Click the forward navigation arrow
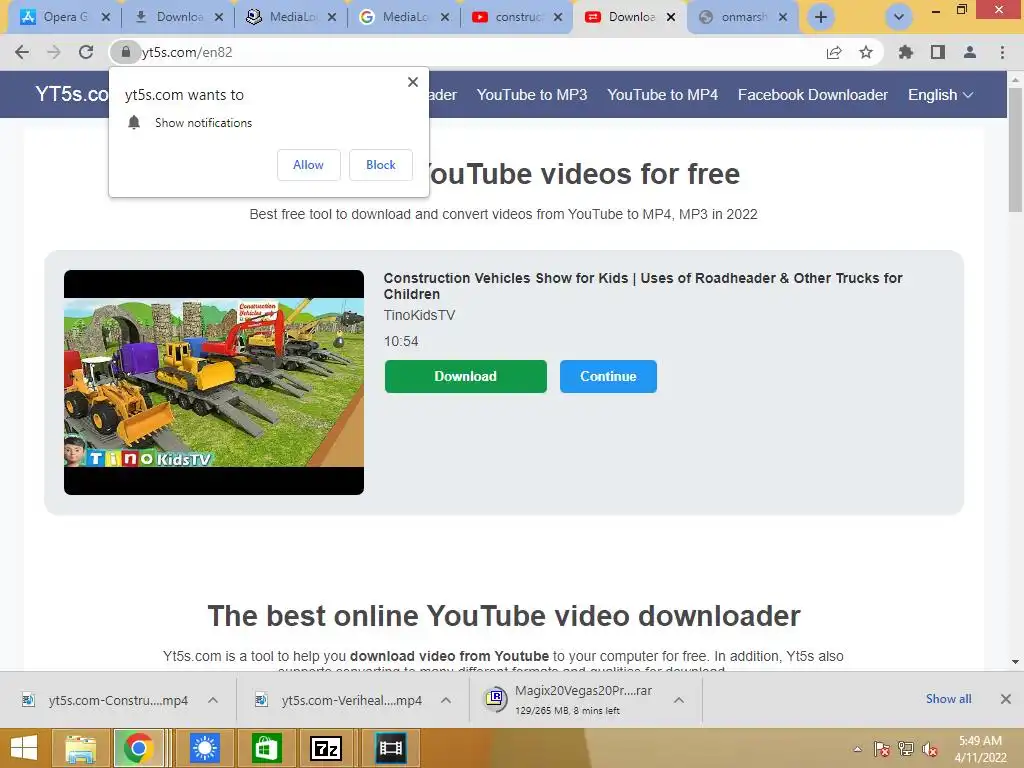 pos(54,52)
